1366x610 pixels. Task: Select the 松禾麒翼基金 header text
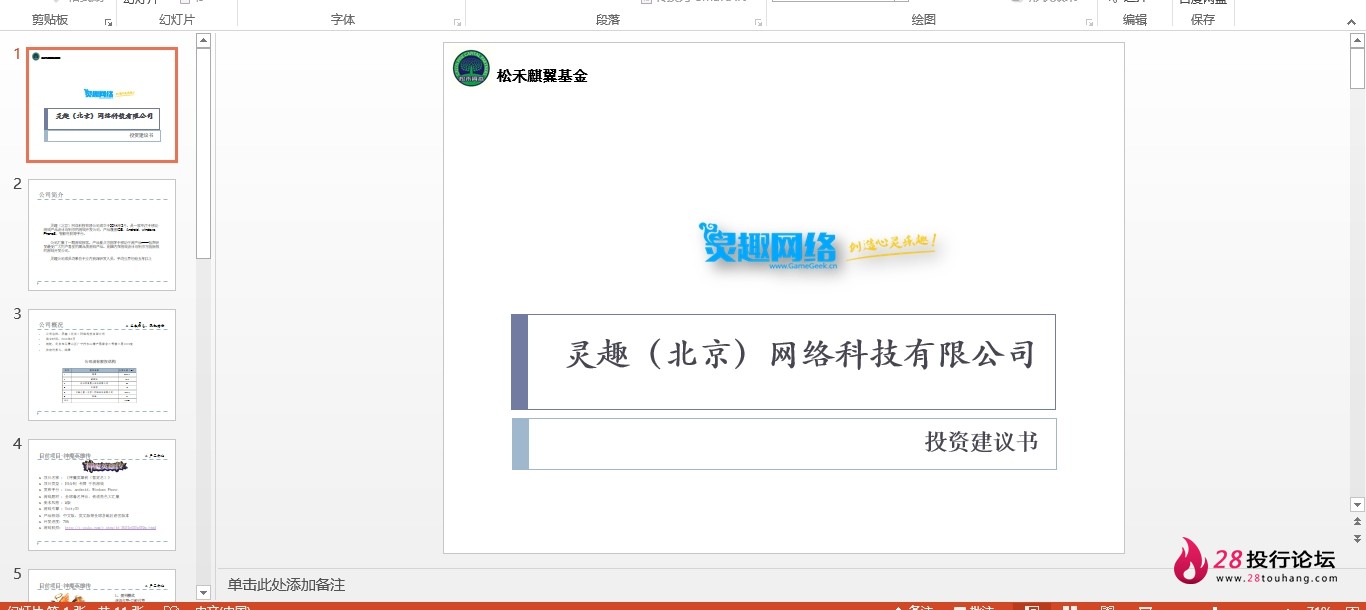click(x=542, y=76)
